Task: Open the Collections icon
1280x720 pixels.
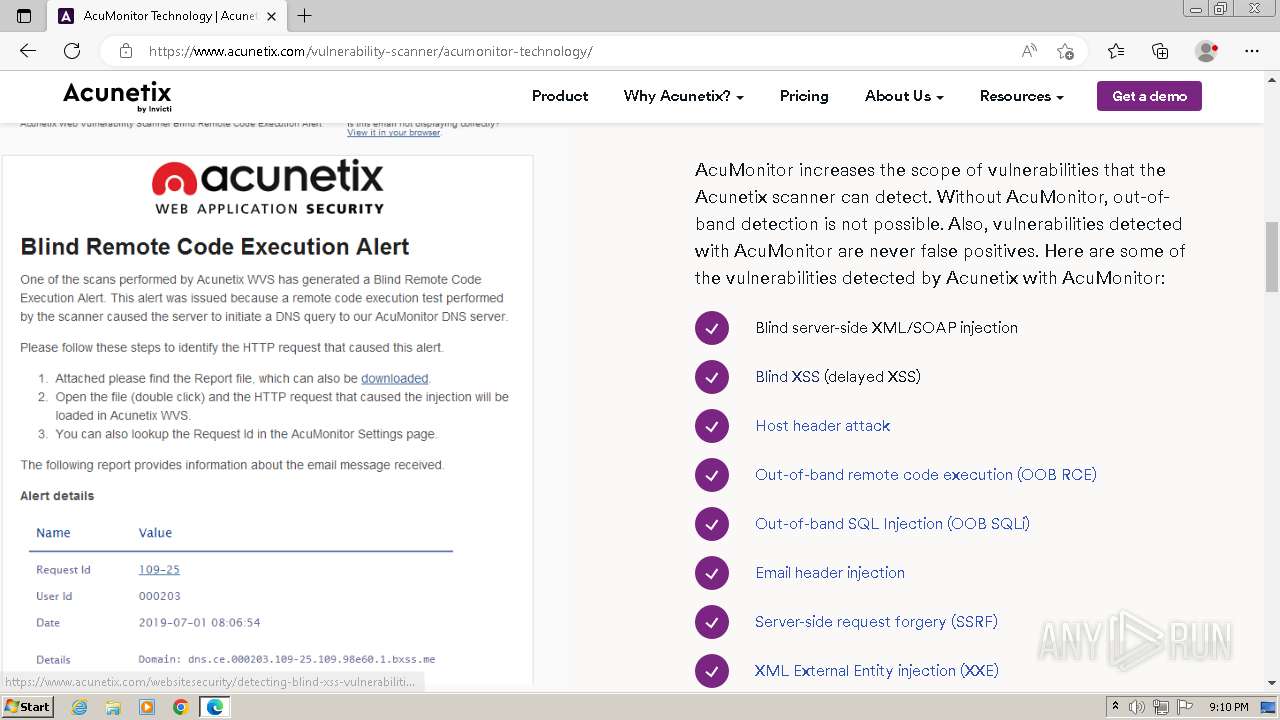Action: click(1160, 51)
